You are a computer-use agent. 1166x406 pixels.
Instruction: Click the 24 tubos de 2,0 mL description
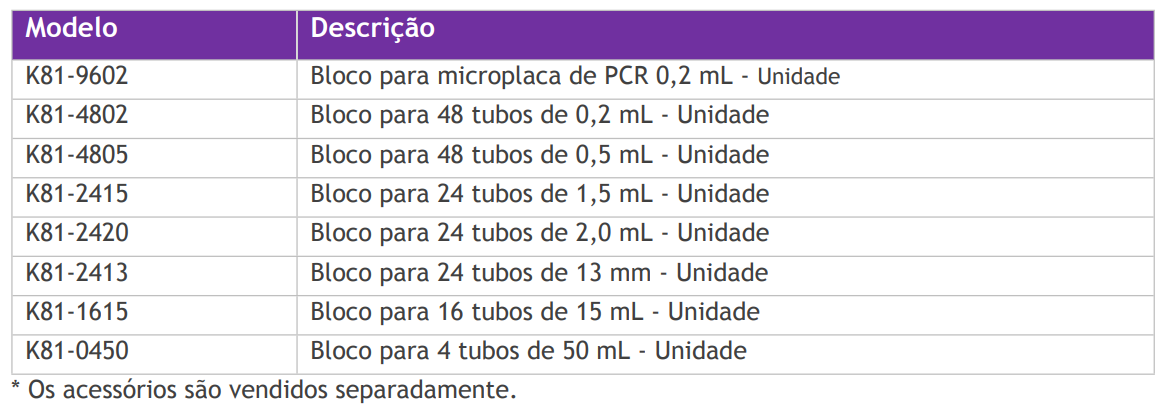click(x=539, y=233)
